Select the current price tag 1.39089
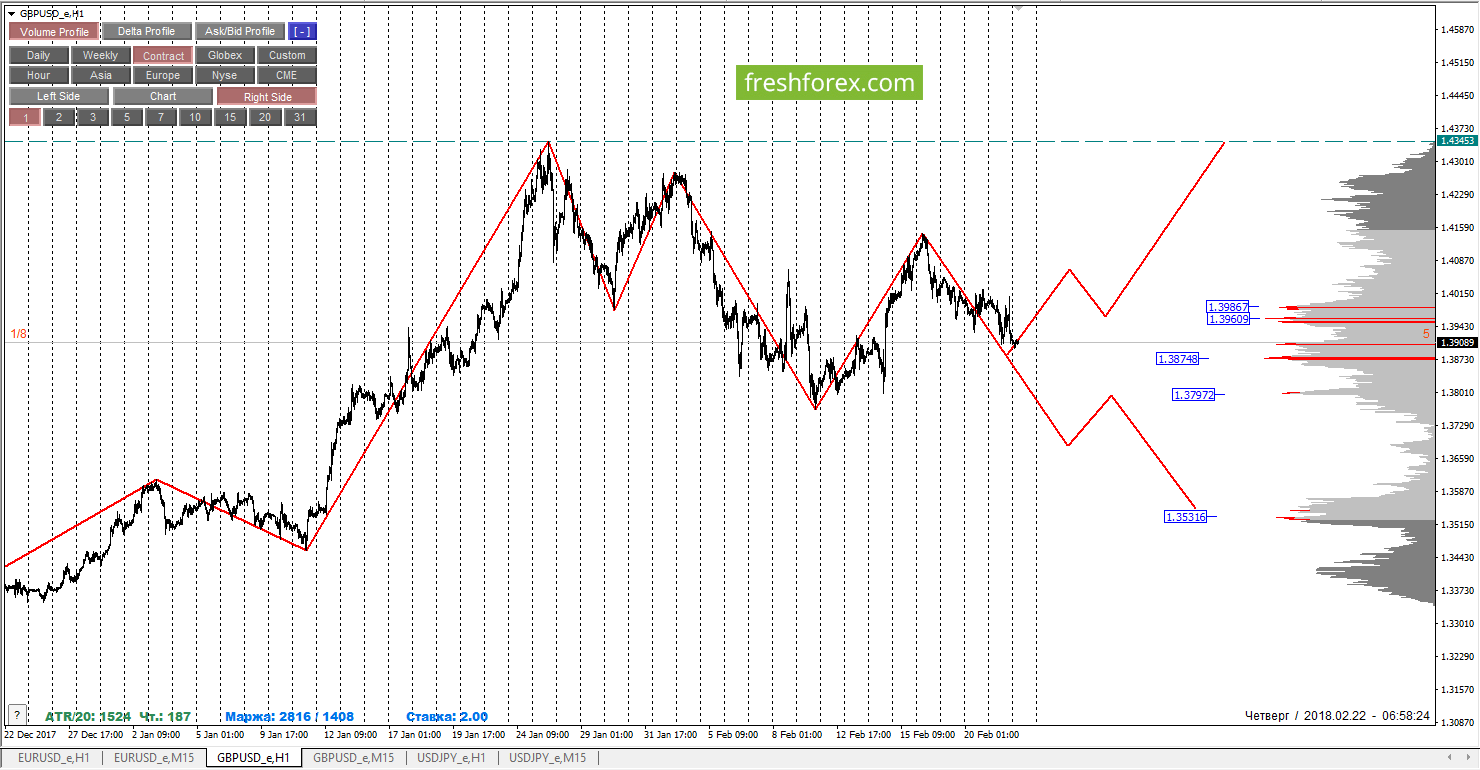The width and height of the screenshot is (1480, 770). tap(1457, 342)
